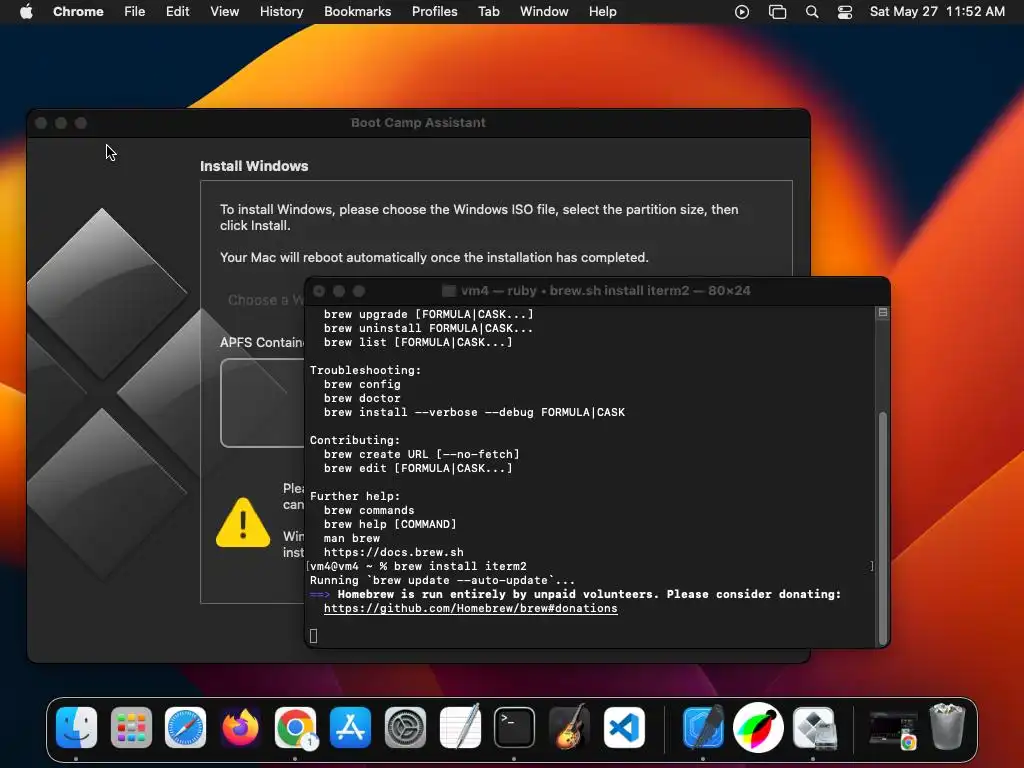Open the Trash from the Dock
Image resolution: width=1024 pixels, height=768 pixels.
(947, 727)
